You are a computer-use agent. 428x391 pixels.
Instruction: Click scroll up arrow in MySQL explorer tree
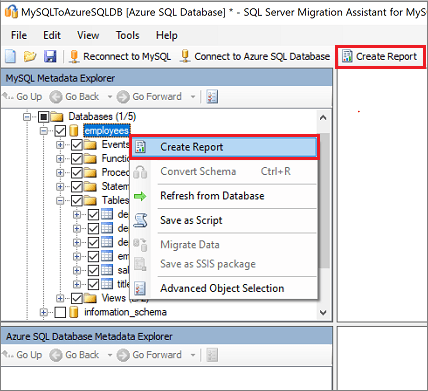point(323,118)
